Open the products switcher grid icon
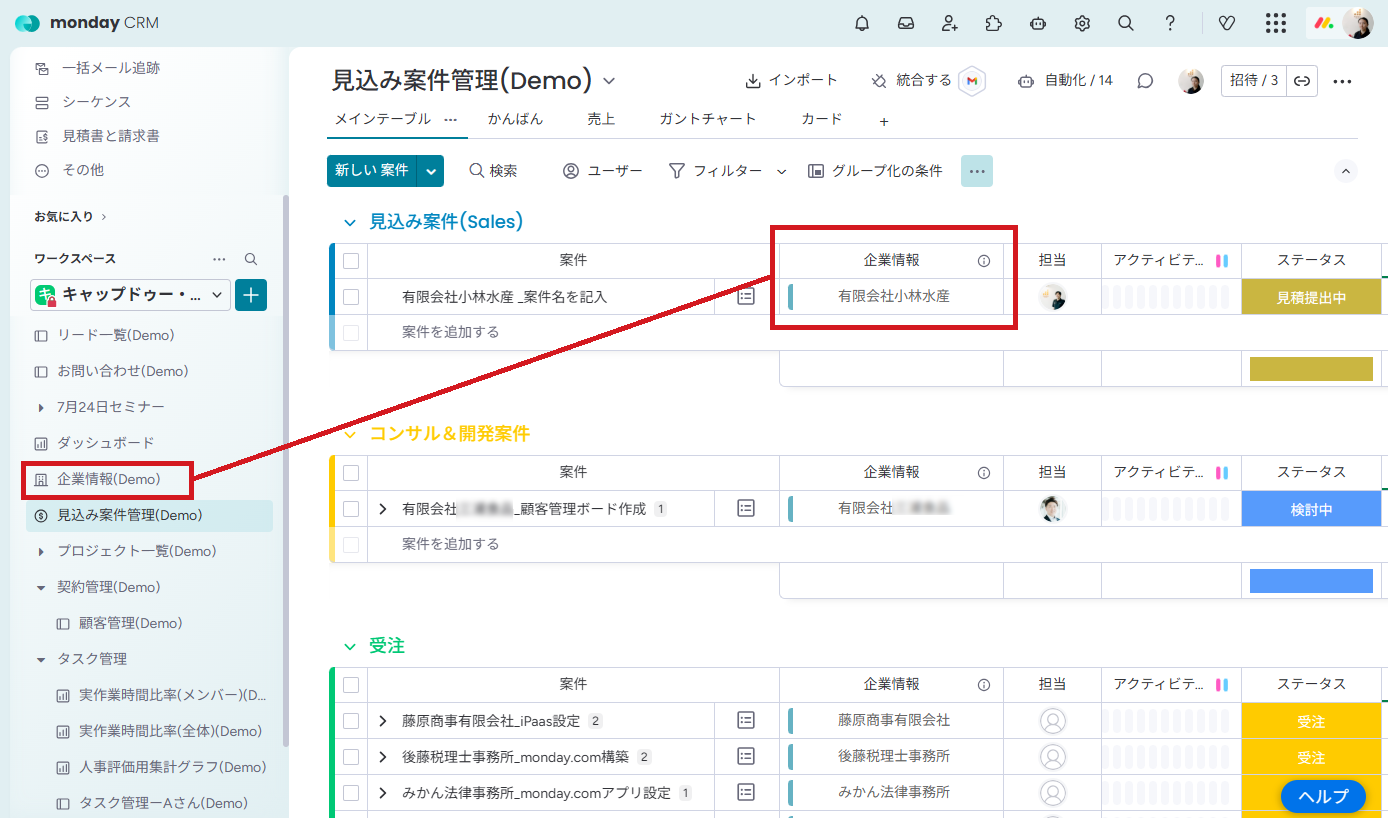The height and width of the screenshot is (818, 1388). pyautogui.click(x=1275, y=23)
